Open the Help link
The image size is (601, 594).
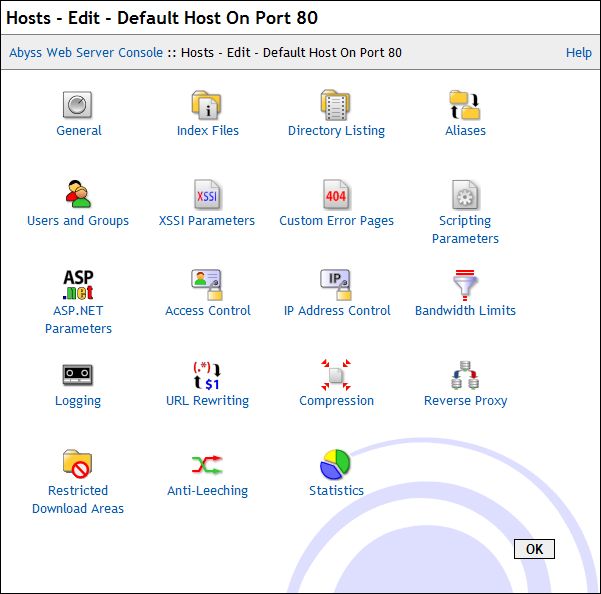(x=578, y=53)
